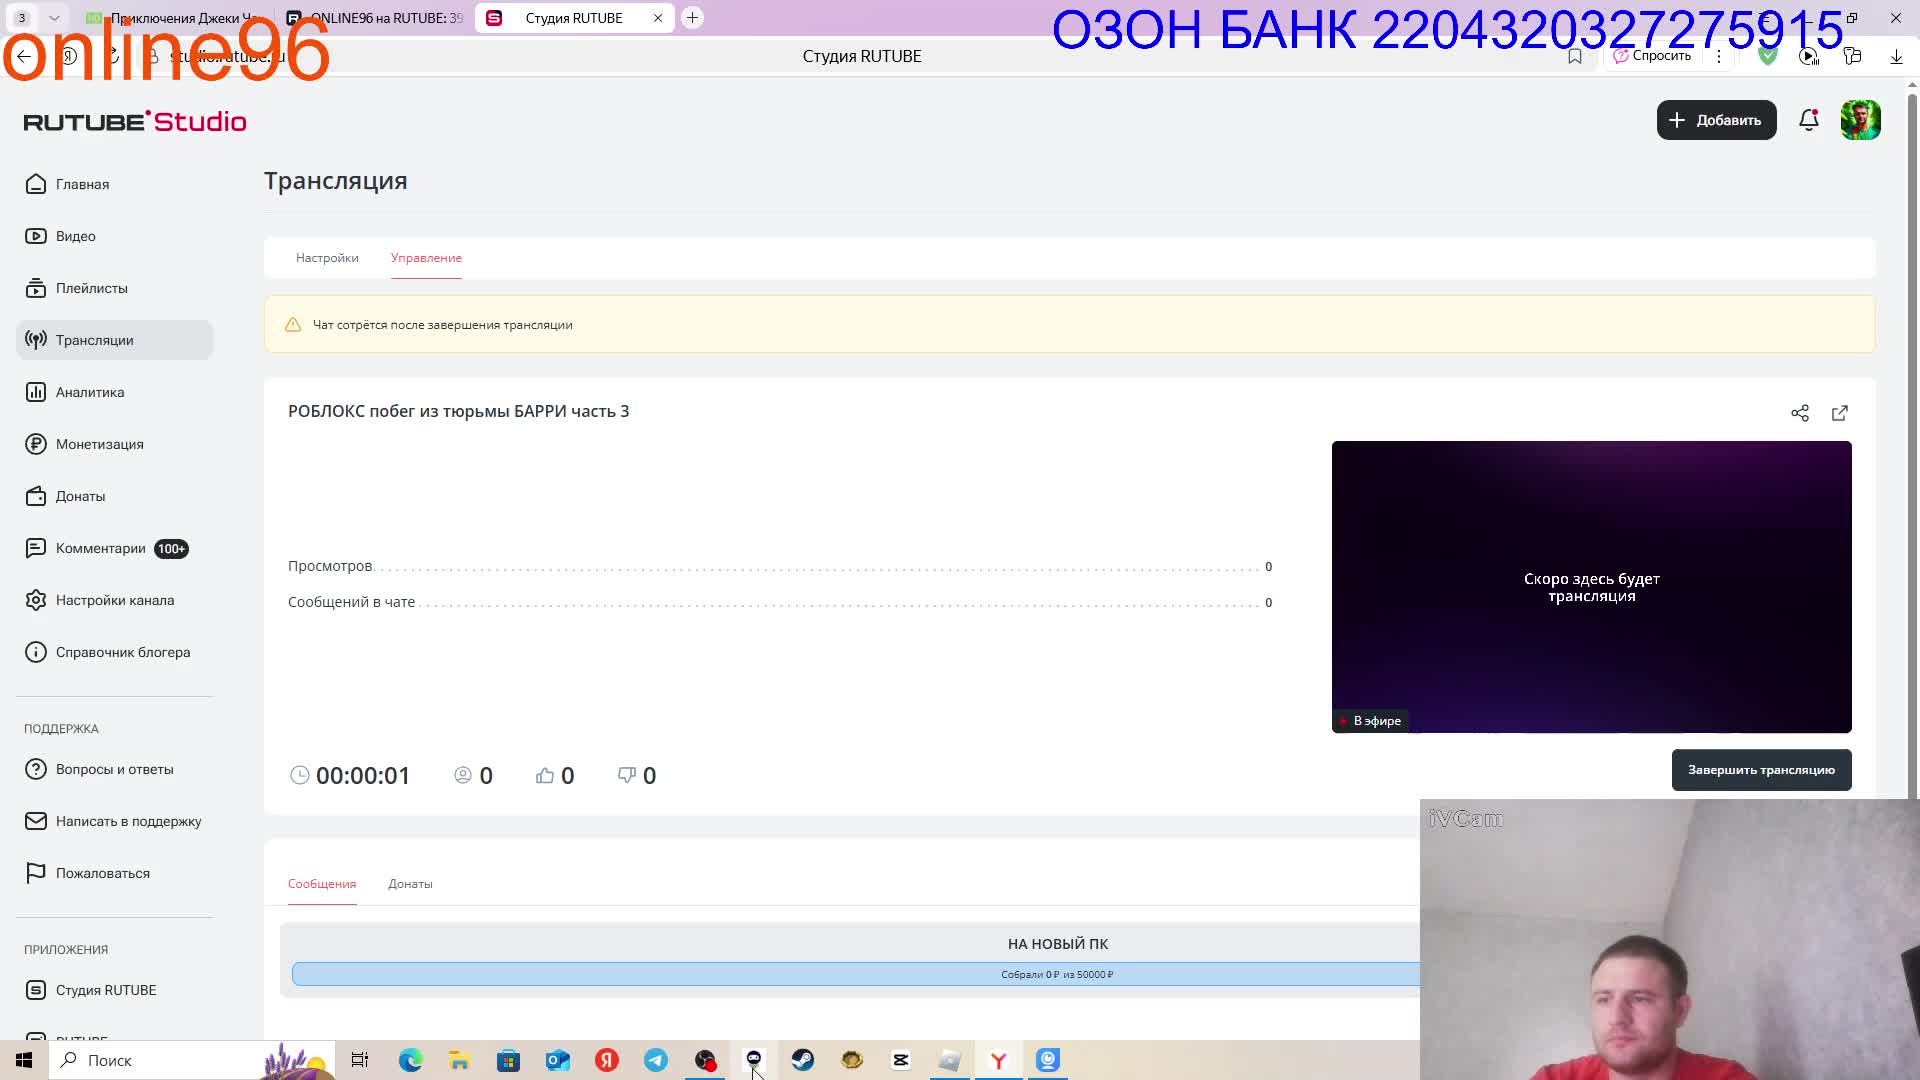
Task: Open user profile avatar
Action: click(1860, 120)
